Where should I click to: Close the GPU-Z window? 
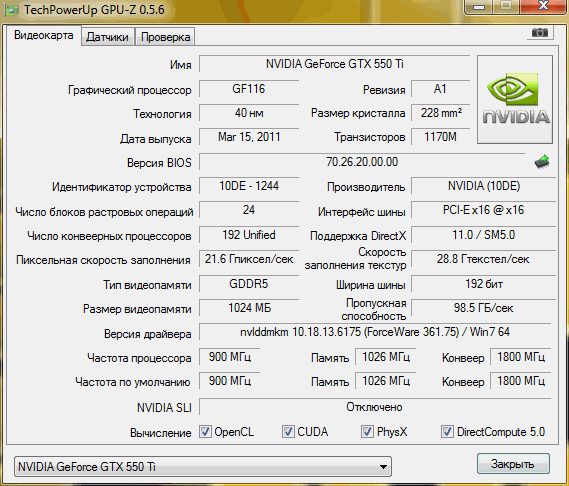pos(543,7)
